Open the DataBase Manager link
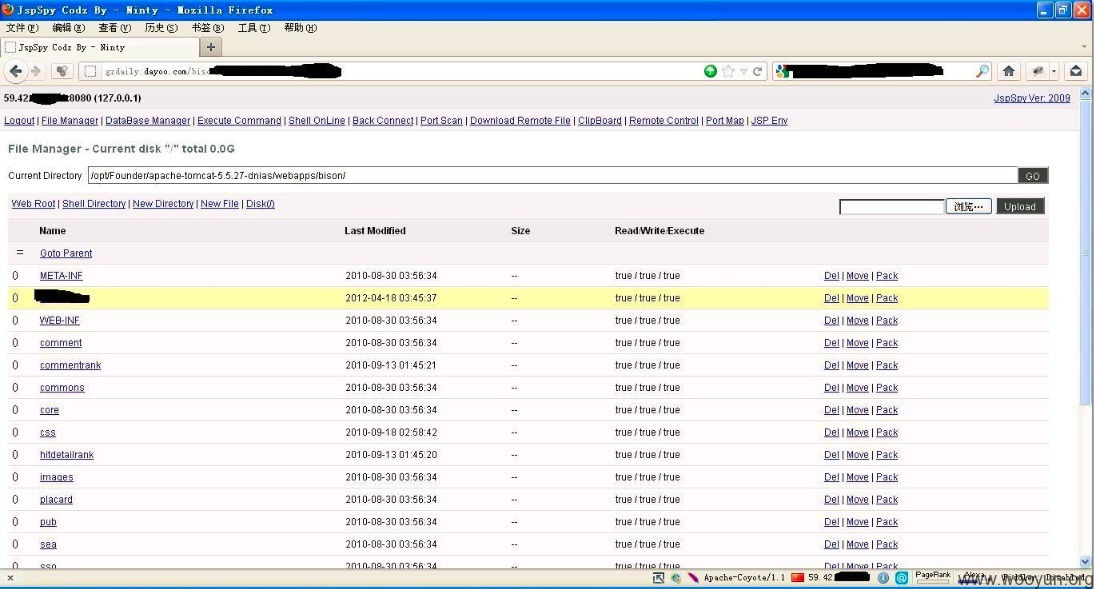Viewport: 1094px width, 589px height. pyautogui.click(x=147, y=121)
